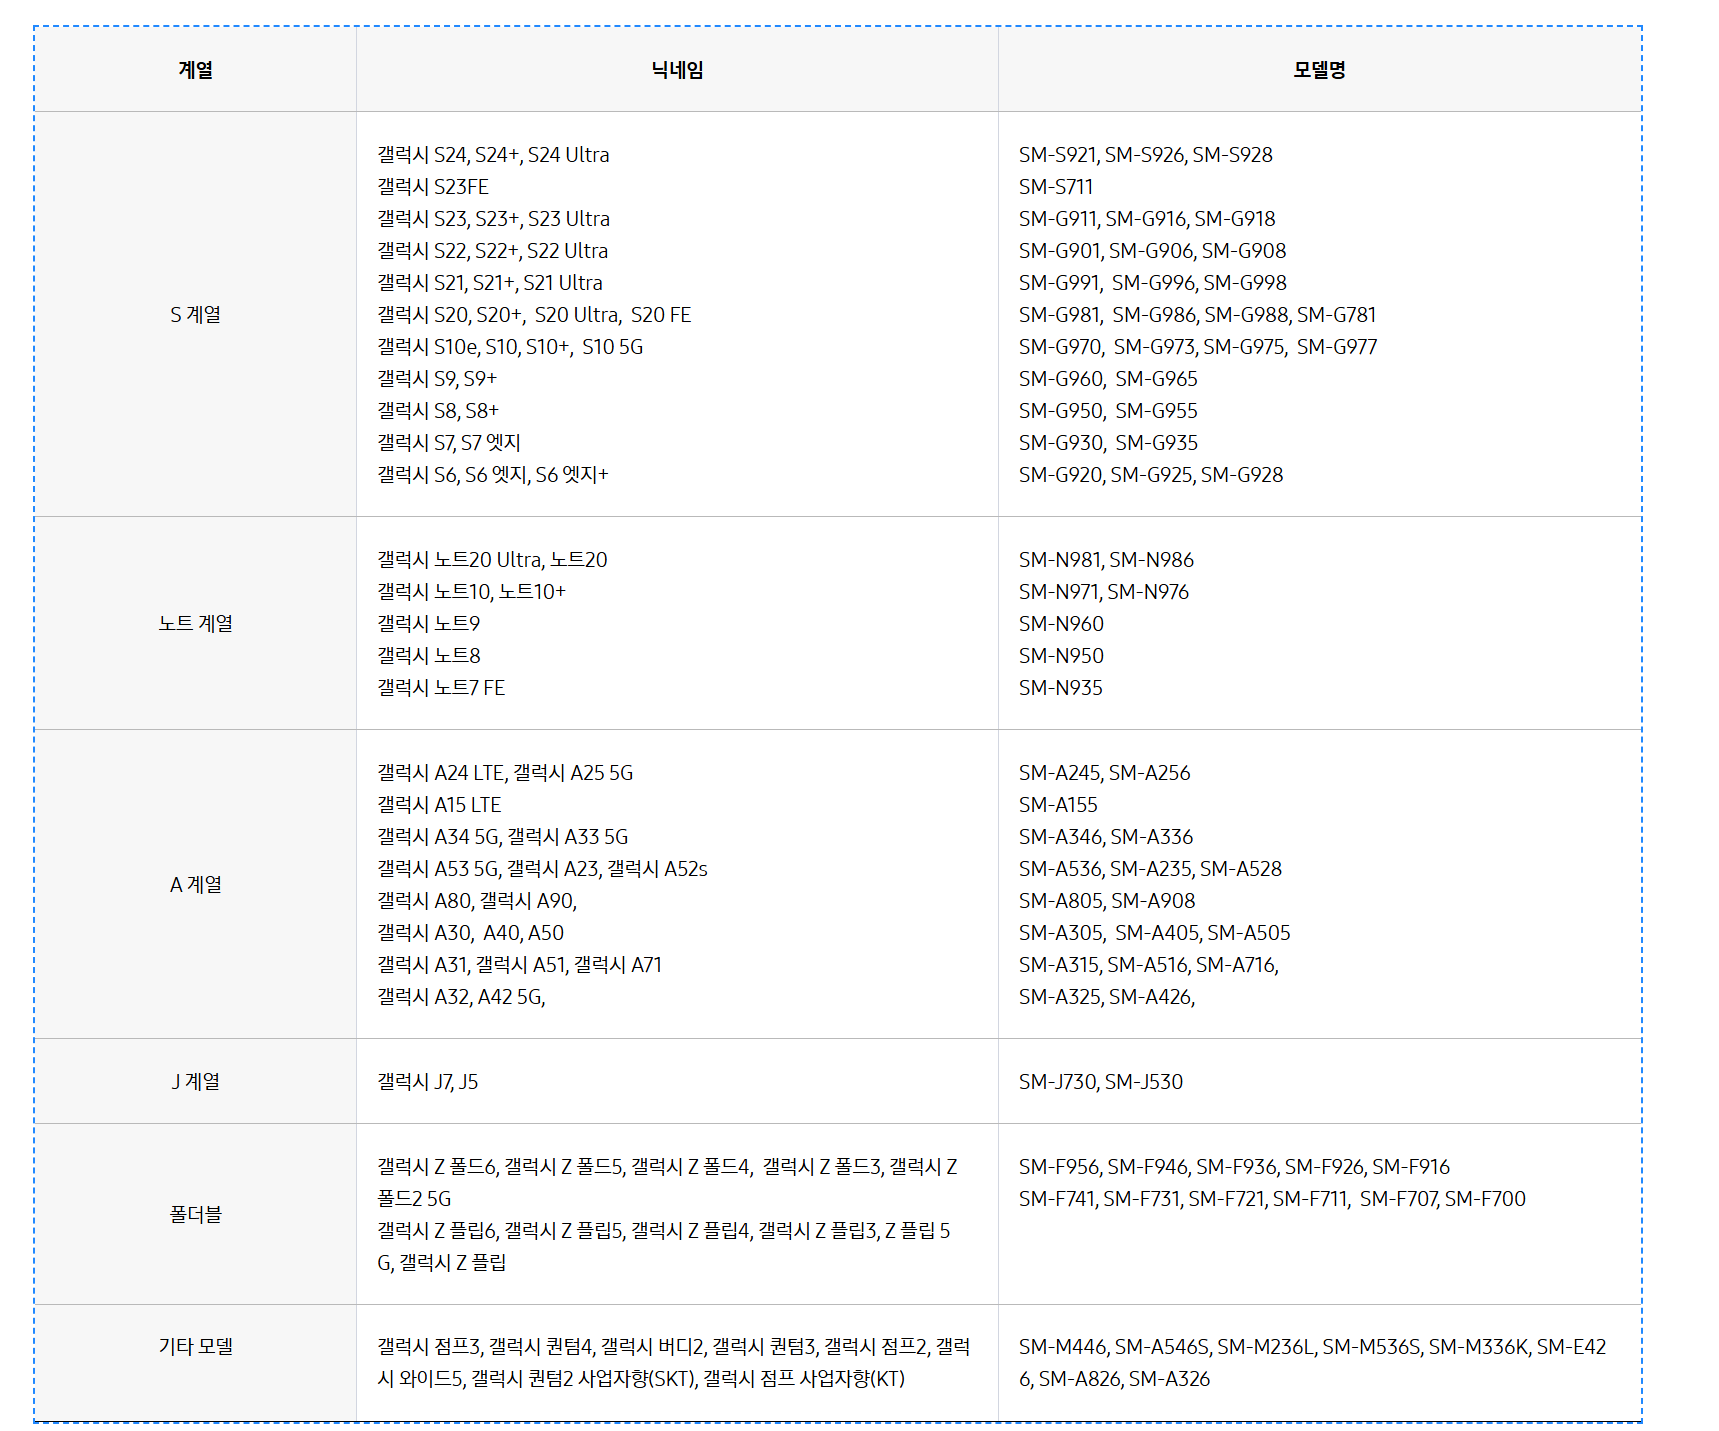Viewport: 1719px width, 1431px height.
Task: Click SM-G901, SM-G906, SM-G908 model text
Action: 1153,251
